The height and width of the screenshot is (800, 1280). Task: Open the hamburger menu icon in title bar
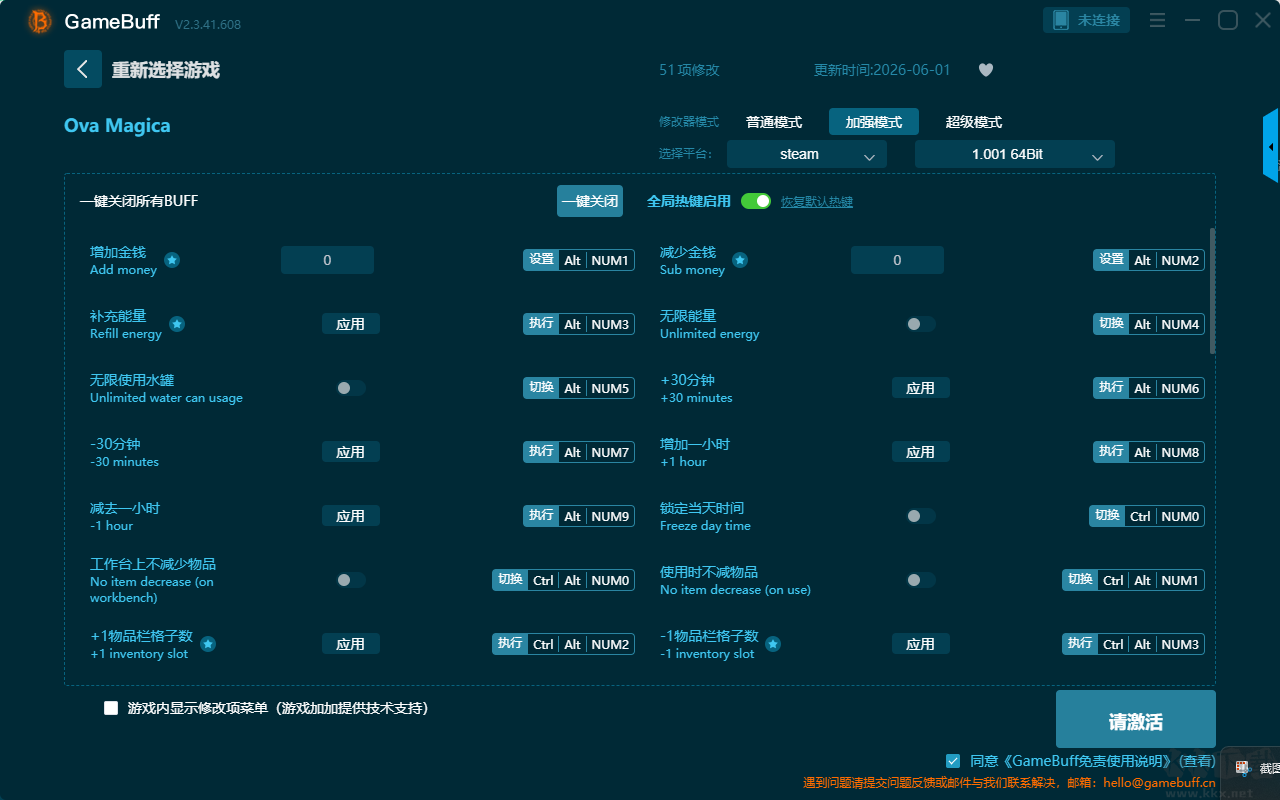pos(1157,20)
